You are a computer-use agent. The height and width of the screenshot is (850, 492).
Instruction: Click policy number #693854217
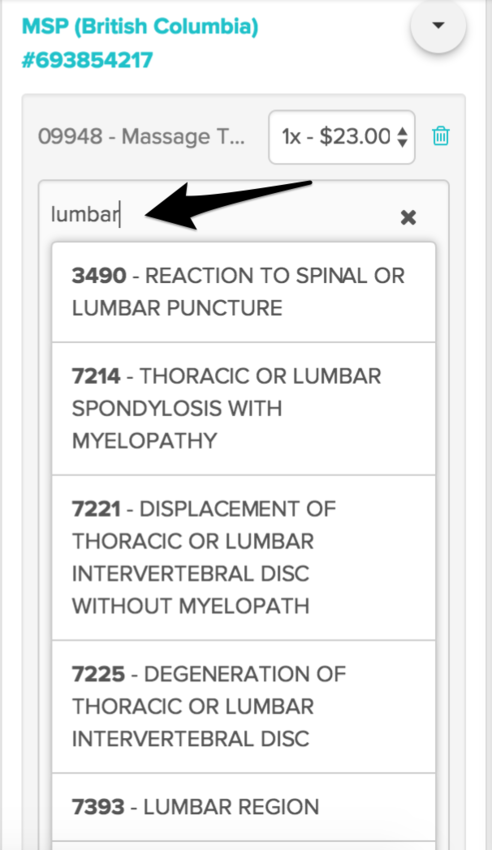click(x=87, y=60)
